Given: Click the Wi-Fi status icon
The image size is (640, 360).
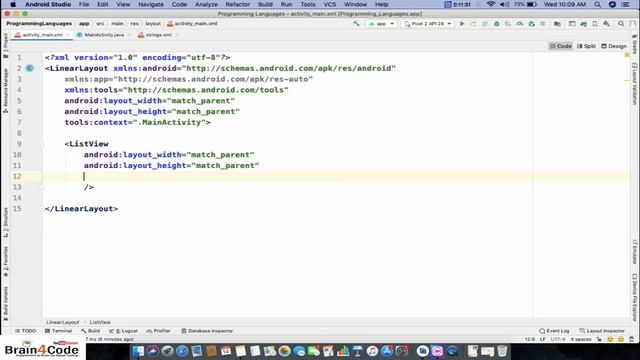Looking at the screenshot, I should [x=491, y=4].
